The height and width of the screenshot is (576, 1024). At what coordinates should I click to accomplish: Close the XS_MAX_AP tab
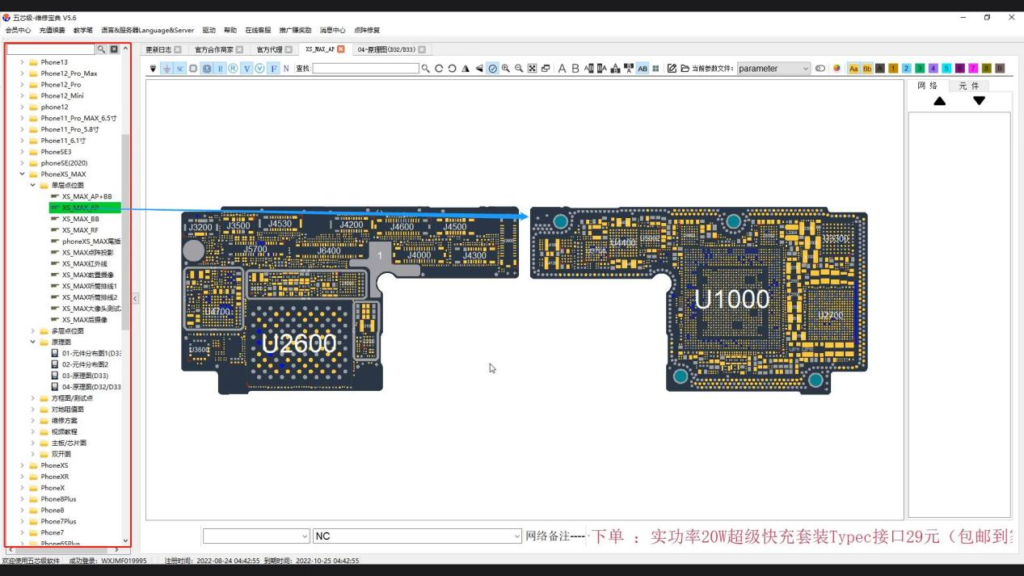pyautogui.click(x=341, y=50)
